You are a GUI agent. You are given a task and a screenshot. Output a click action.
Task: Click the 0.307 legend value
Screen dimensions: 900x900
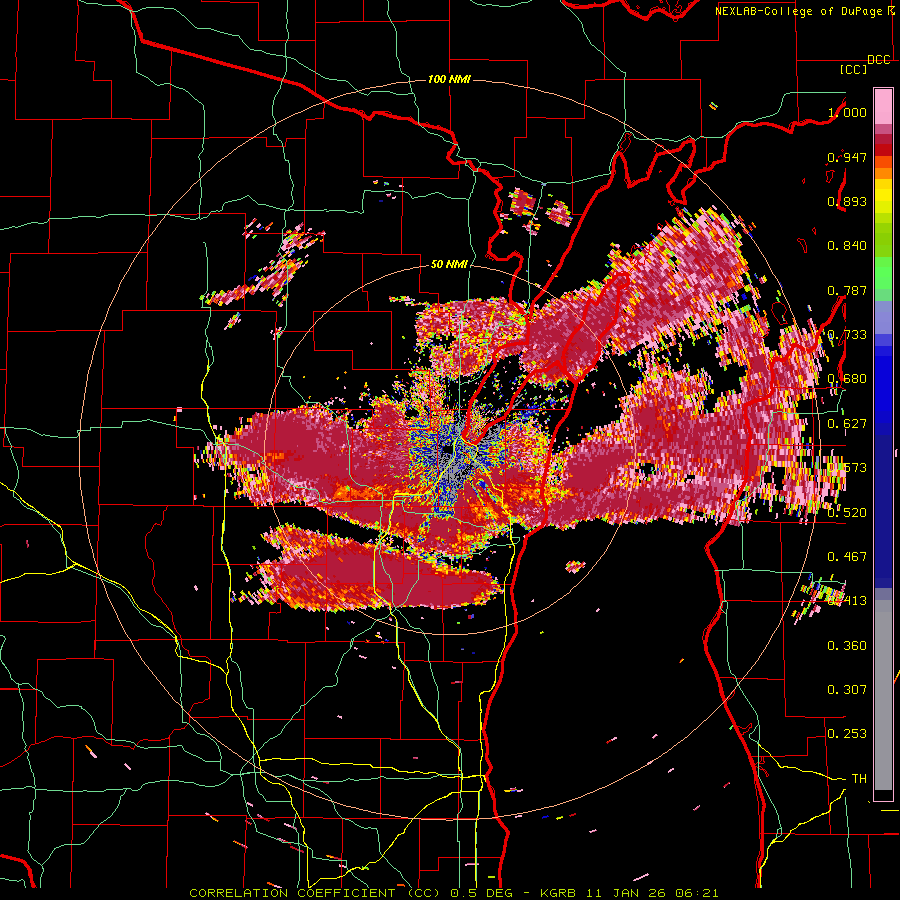click(847, 689)
